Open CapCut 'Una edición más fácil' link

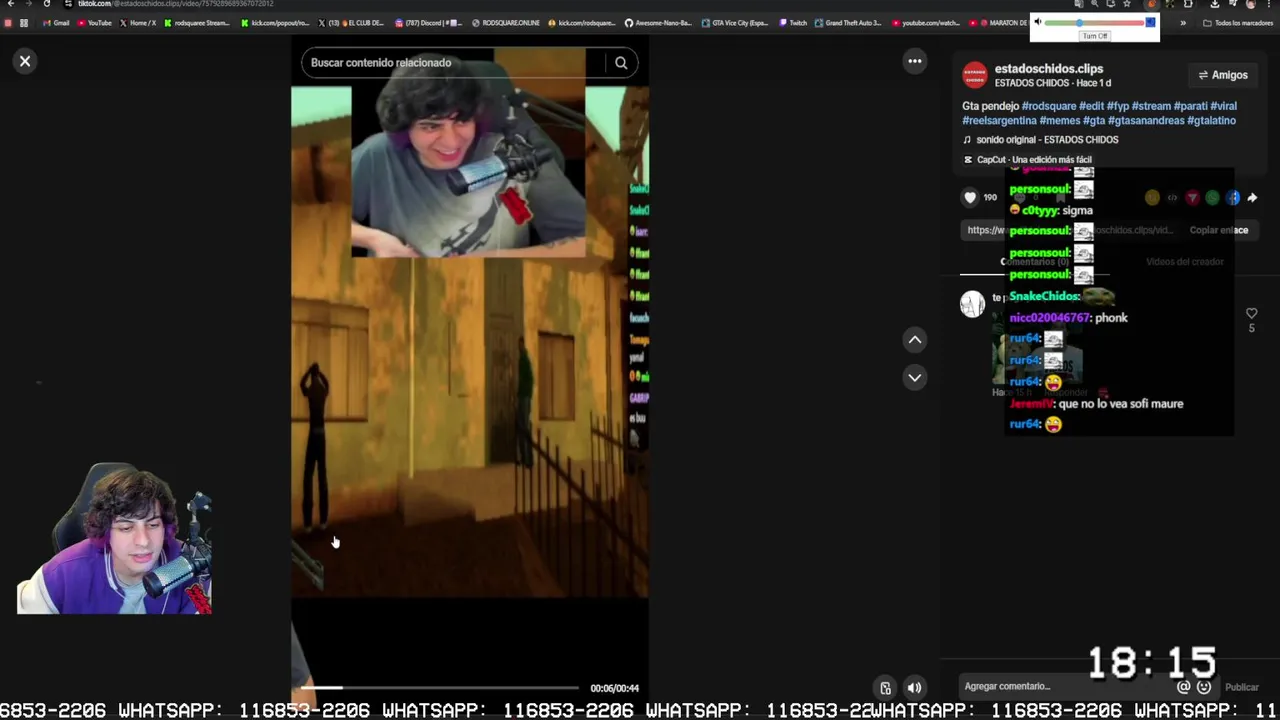pyautogui.click(x=1027, y=160)
